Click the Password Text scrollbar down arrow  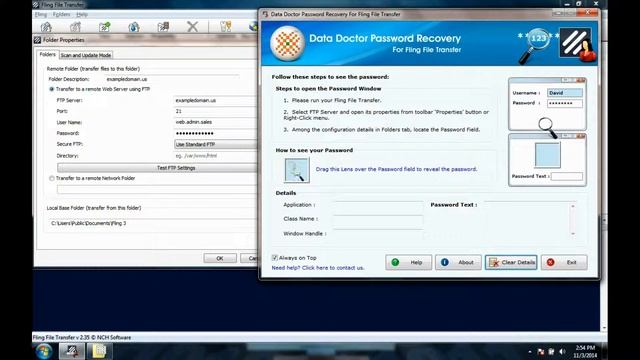(573, 233)
